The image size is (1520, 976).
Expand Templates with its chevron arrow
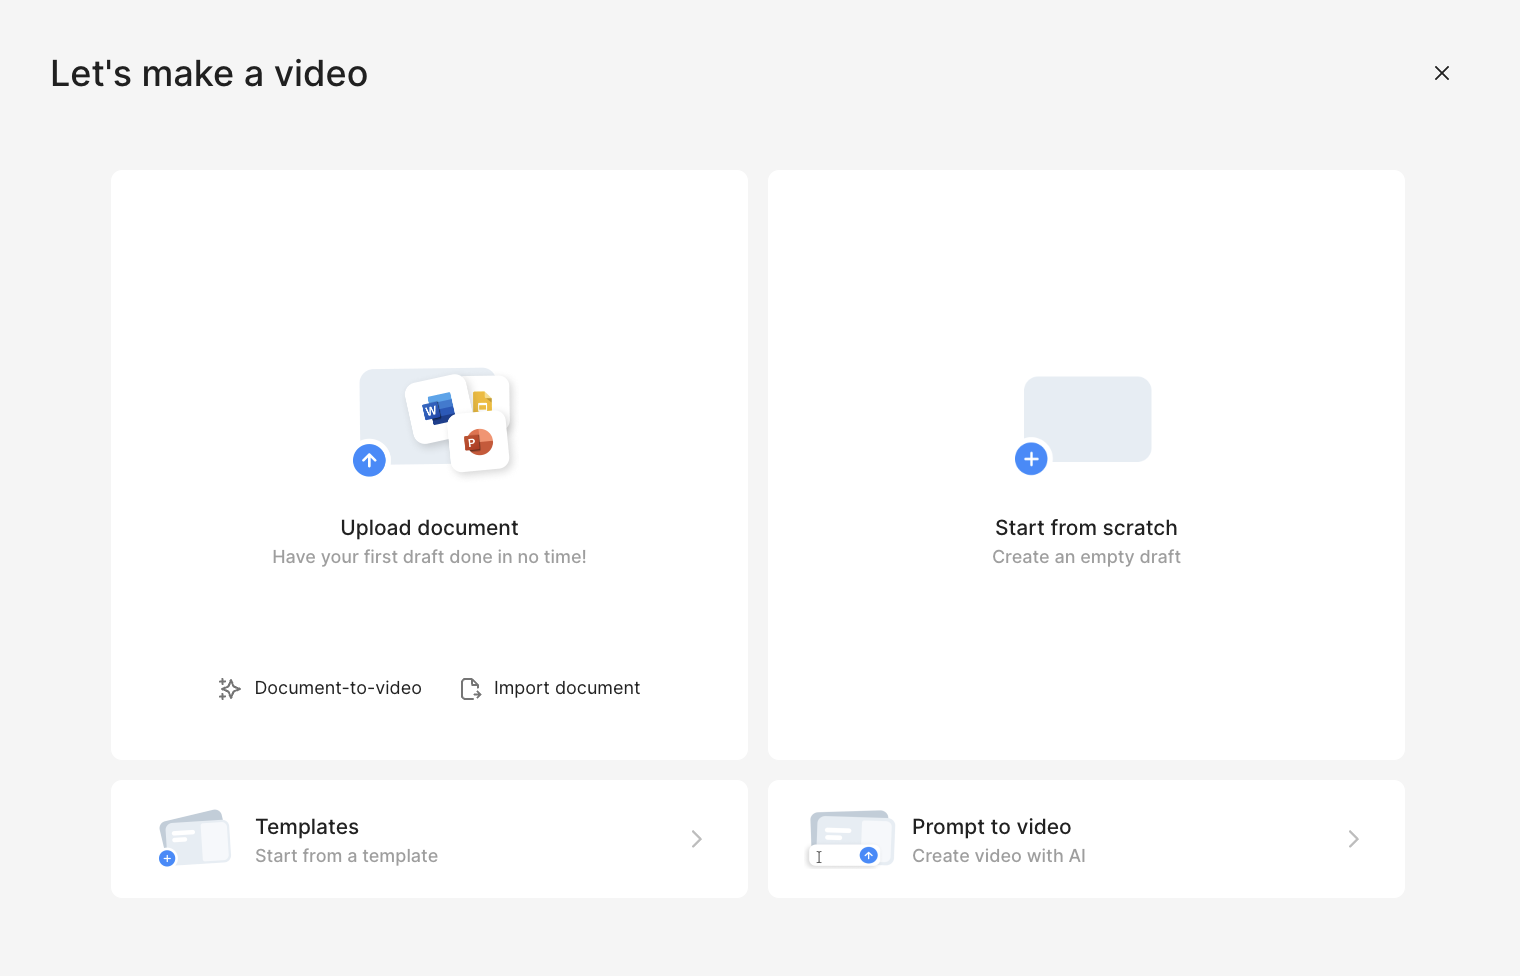pyautogui.click(x=697, y=839)
